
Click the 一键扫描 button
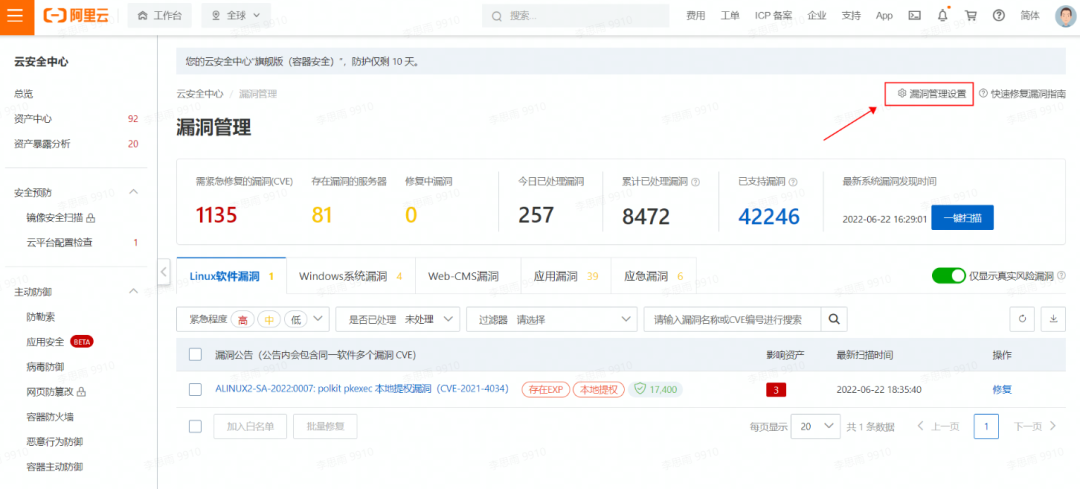[x=962, y=218]
